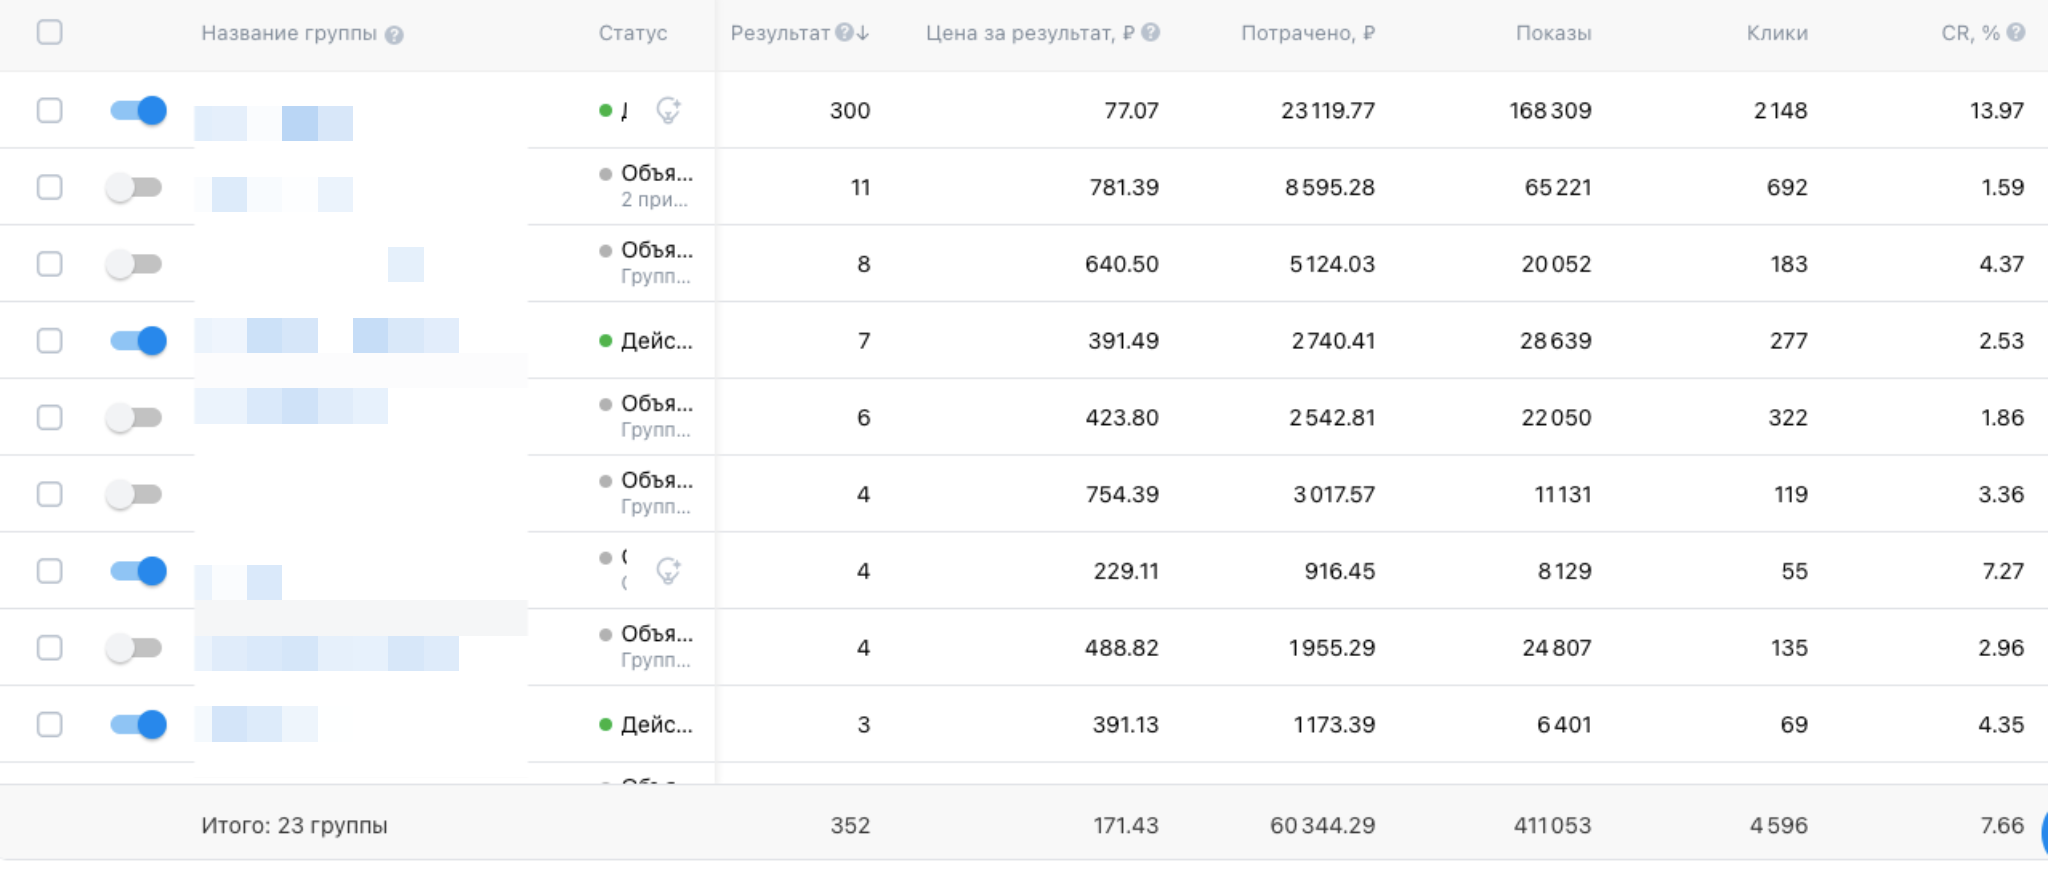Viewport: 2048px width, 870px height.
Task: Click the green status dot in the 2 740.41 row
Action: (605, 341)
